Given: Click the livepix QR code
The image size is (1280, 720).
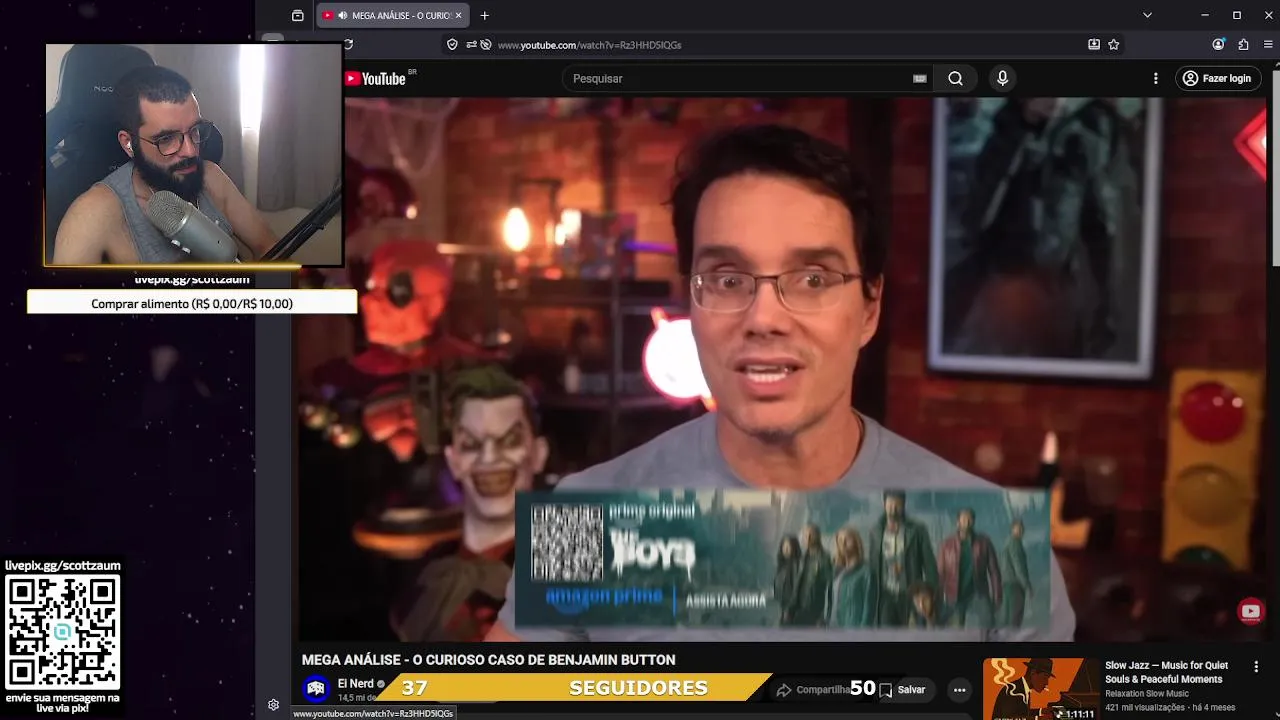Looking at the screenshot, I should tap(62, 633).
